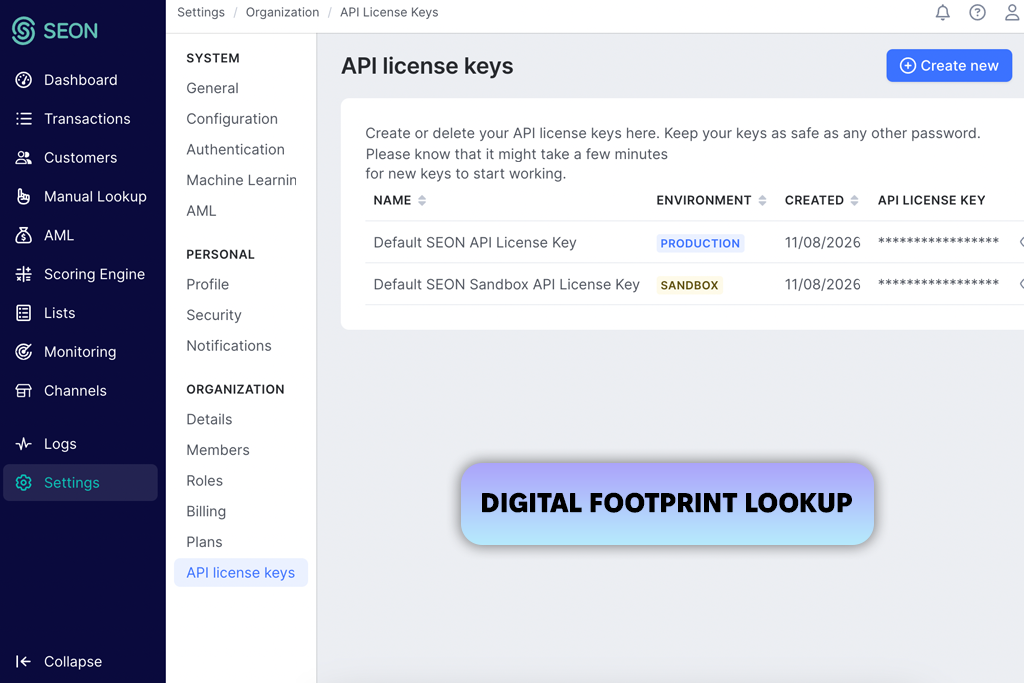Open notifications bell icon
The height and width of the screenshot is (683, 1024).
pyautogui.click(x=942, y=12)
